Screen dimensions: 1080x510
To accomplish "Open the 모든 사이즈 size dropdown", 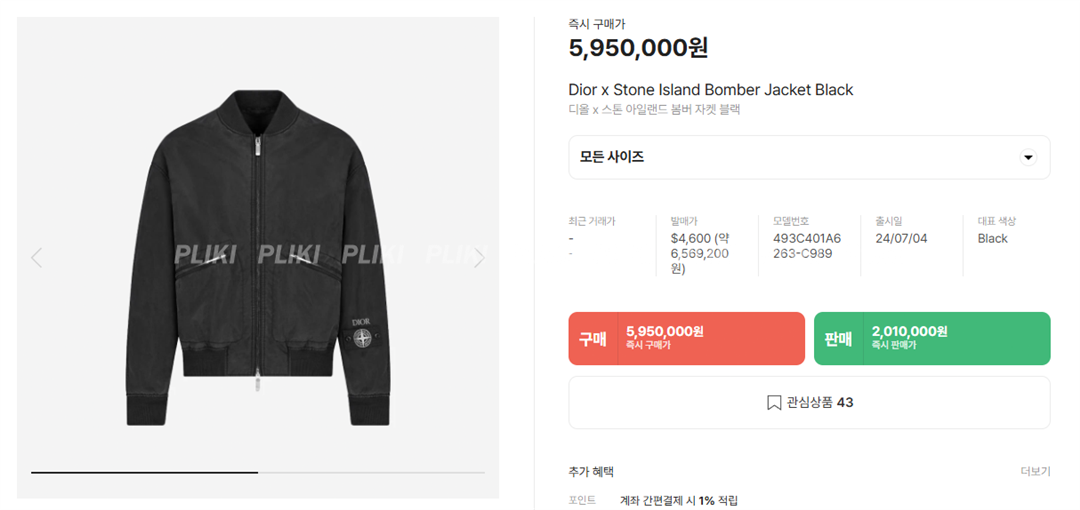I will coord(808,158).
